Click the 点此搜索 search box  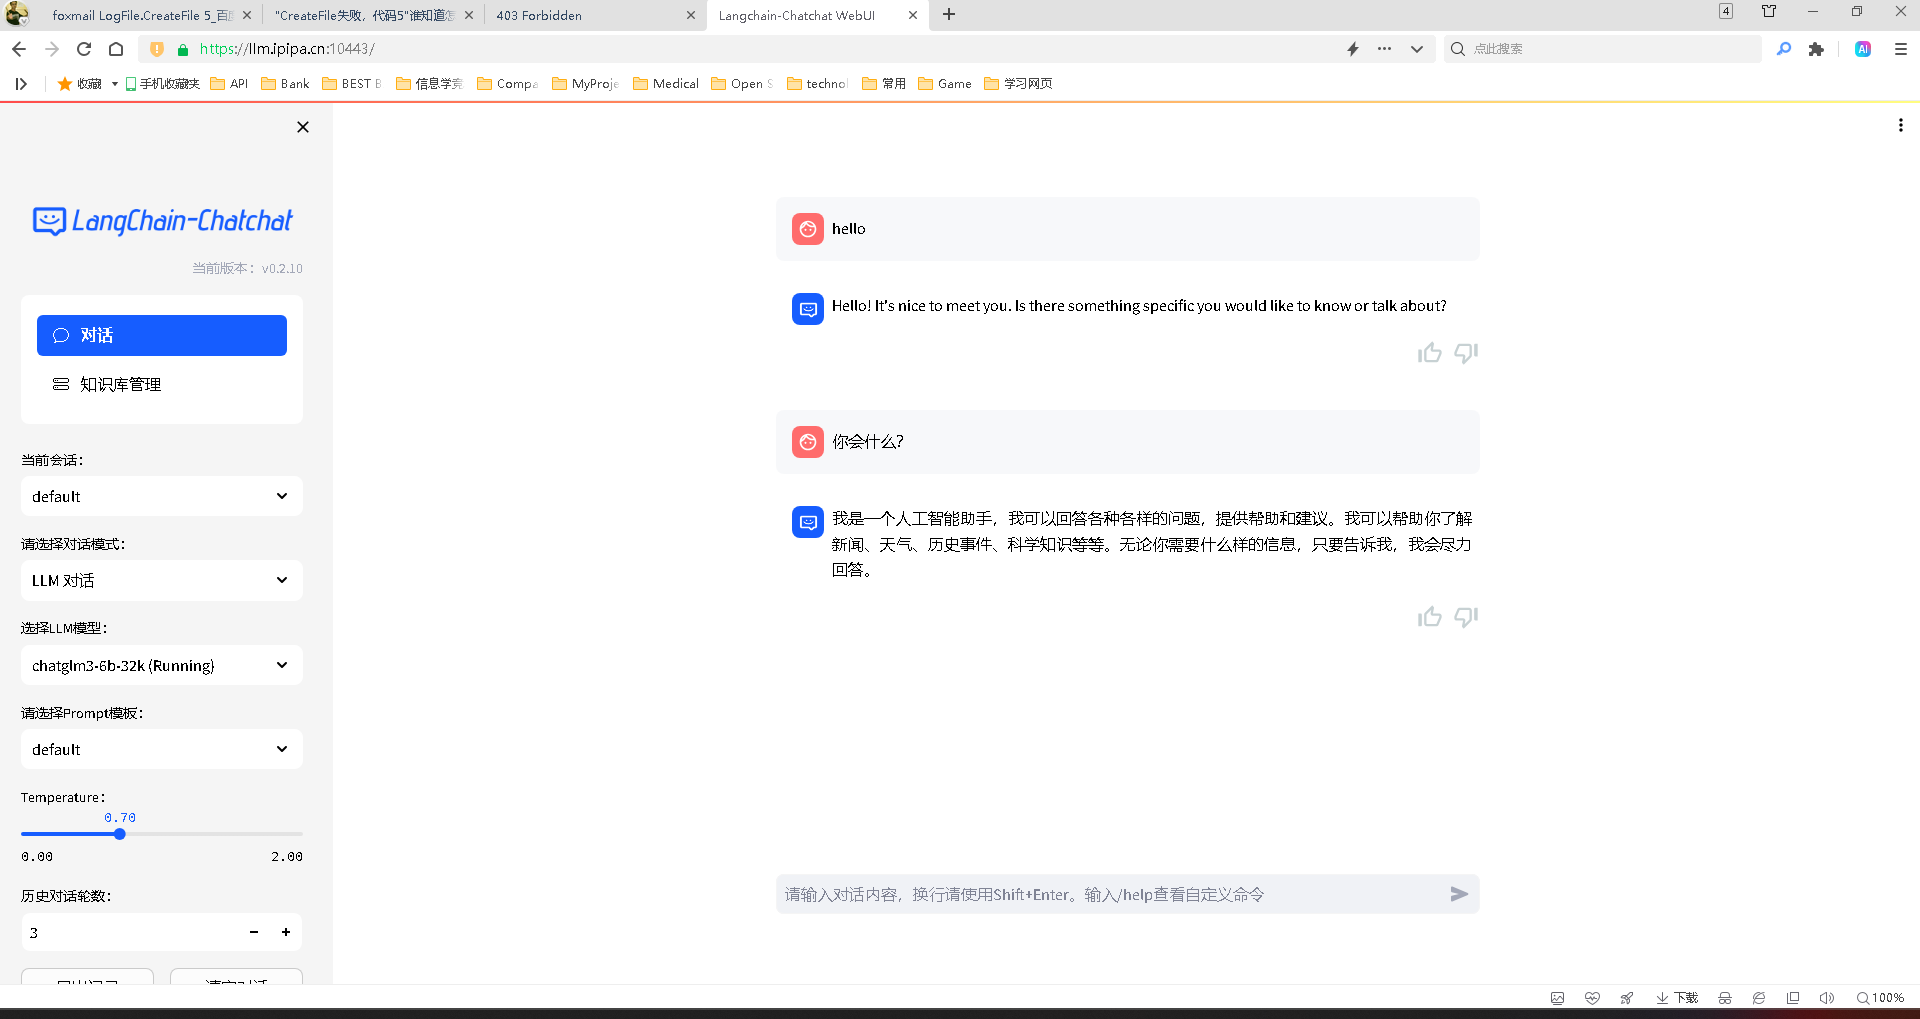pyautogui.click(x=1603, y=49)
